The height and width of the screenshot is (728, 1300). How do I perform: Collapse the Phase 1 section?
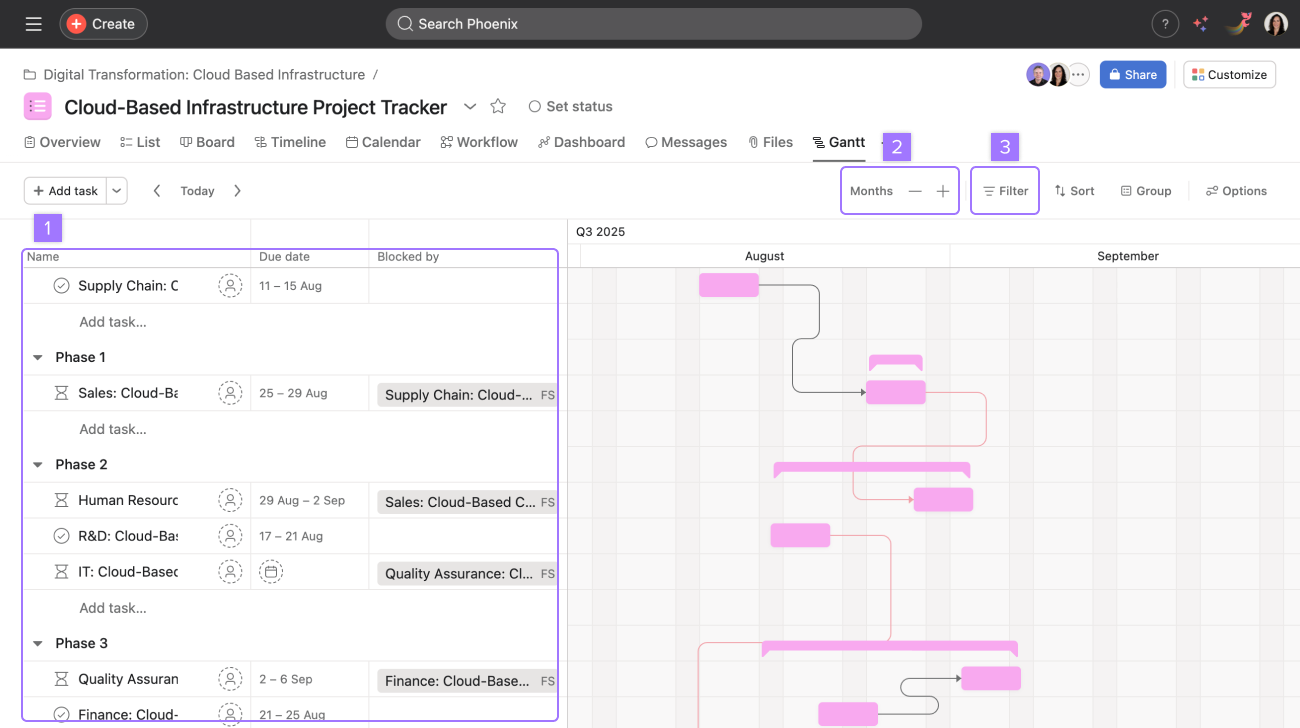point(38,357)
